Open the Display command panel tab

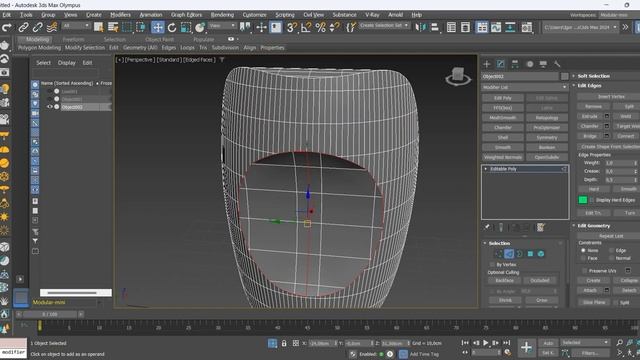543,64
